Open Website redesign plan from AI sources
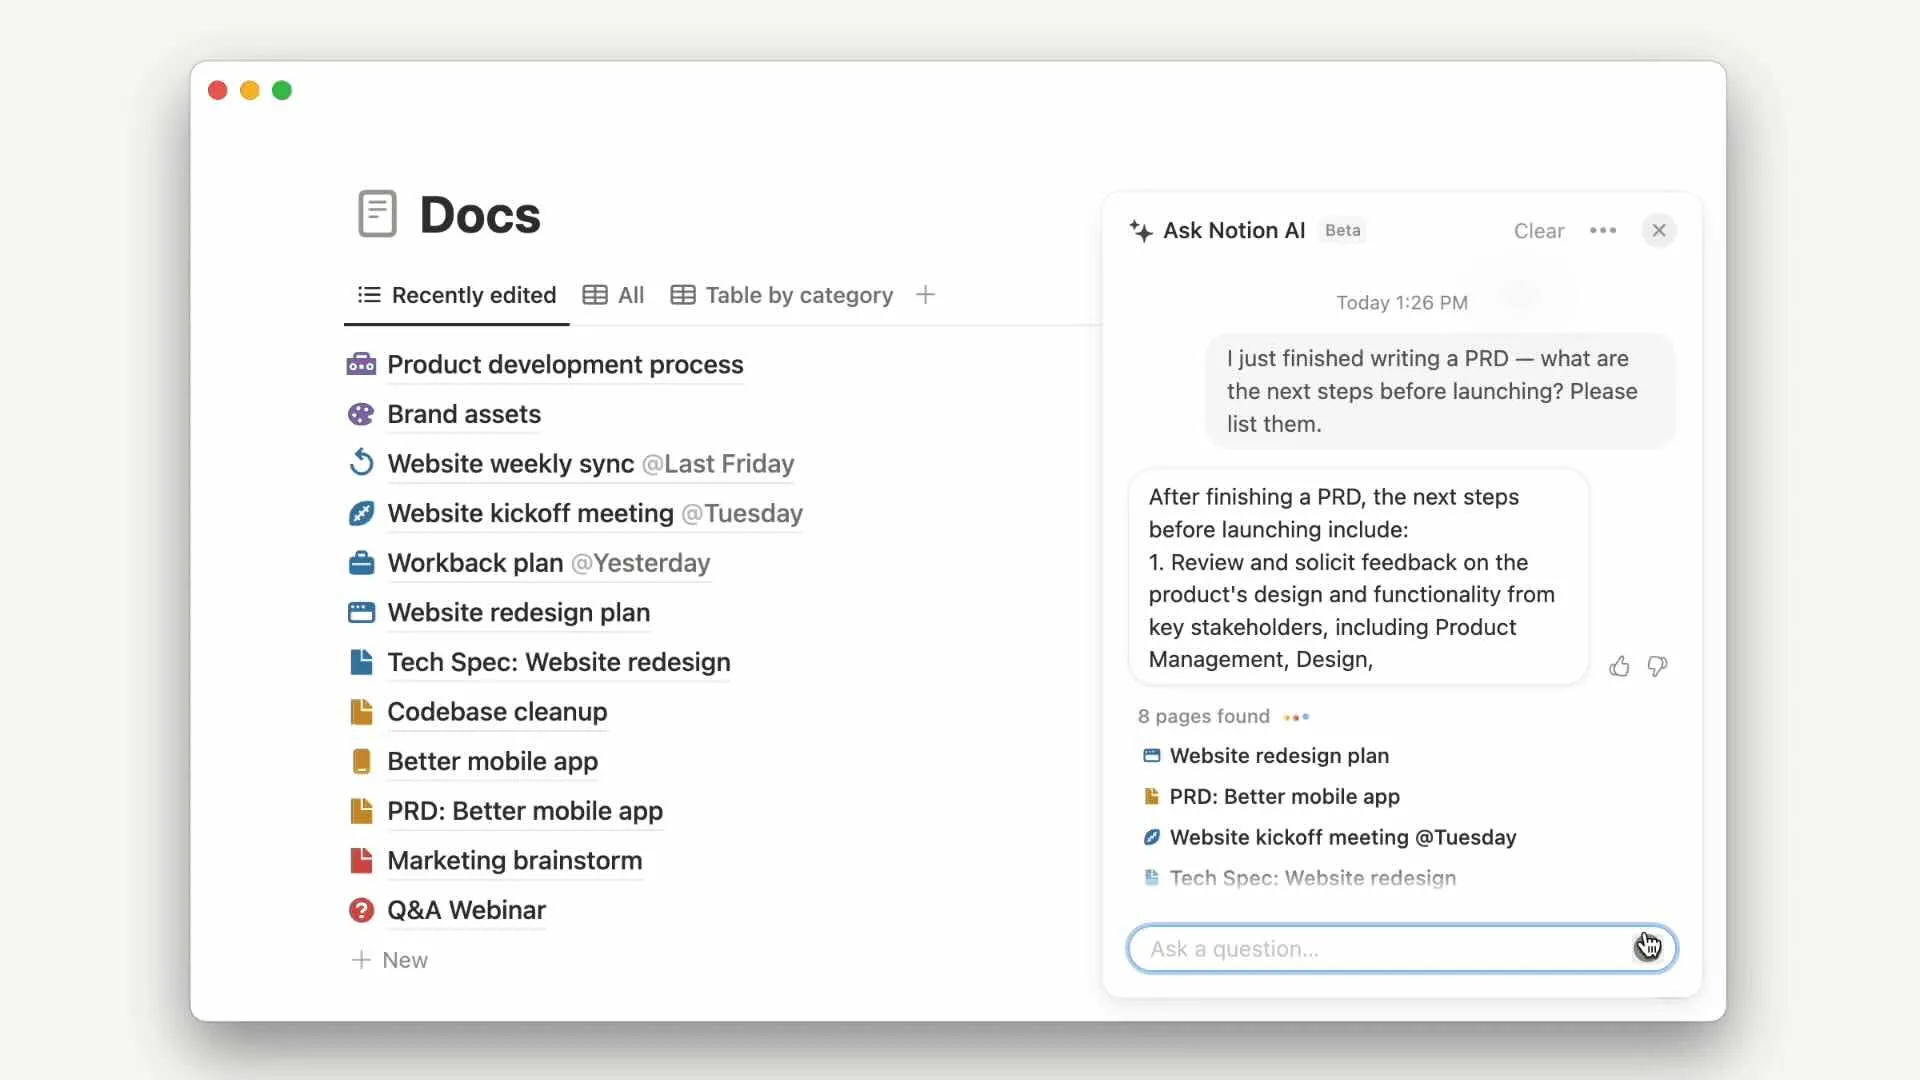Screen dimensions: 1920x1080 tap(1279, 756)
